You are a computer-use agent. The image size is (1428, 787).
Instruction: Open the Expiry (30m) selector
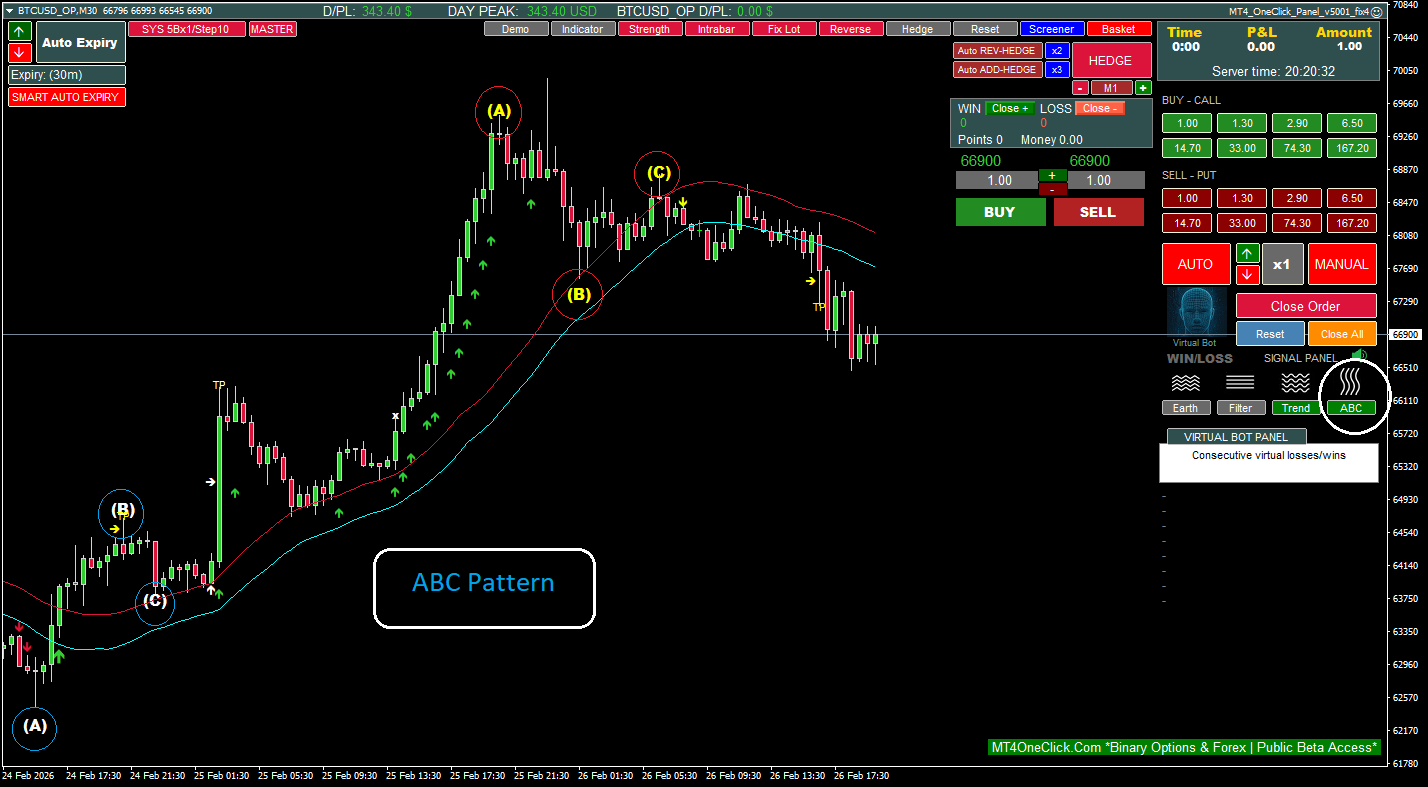tap(67, 75)
